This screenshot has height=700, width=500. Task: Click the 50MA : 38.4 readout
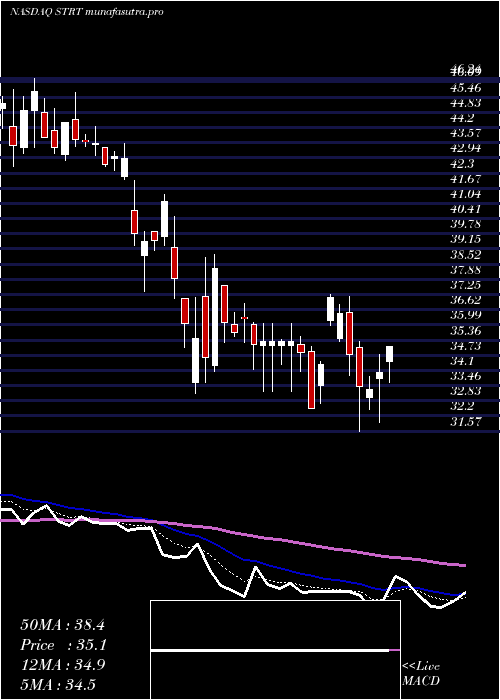click(x=62, y=625)
